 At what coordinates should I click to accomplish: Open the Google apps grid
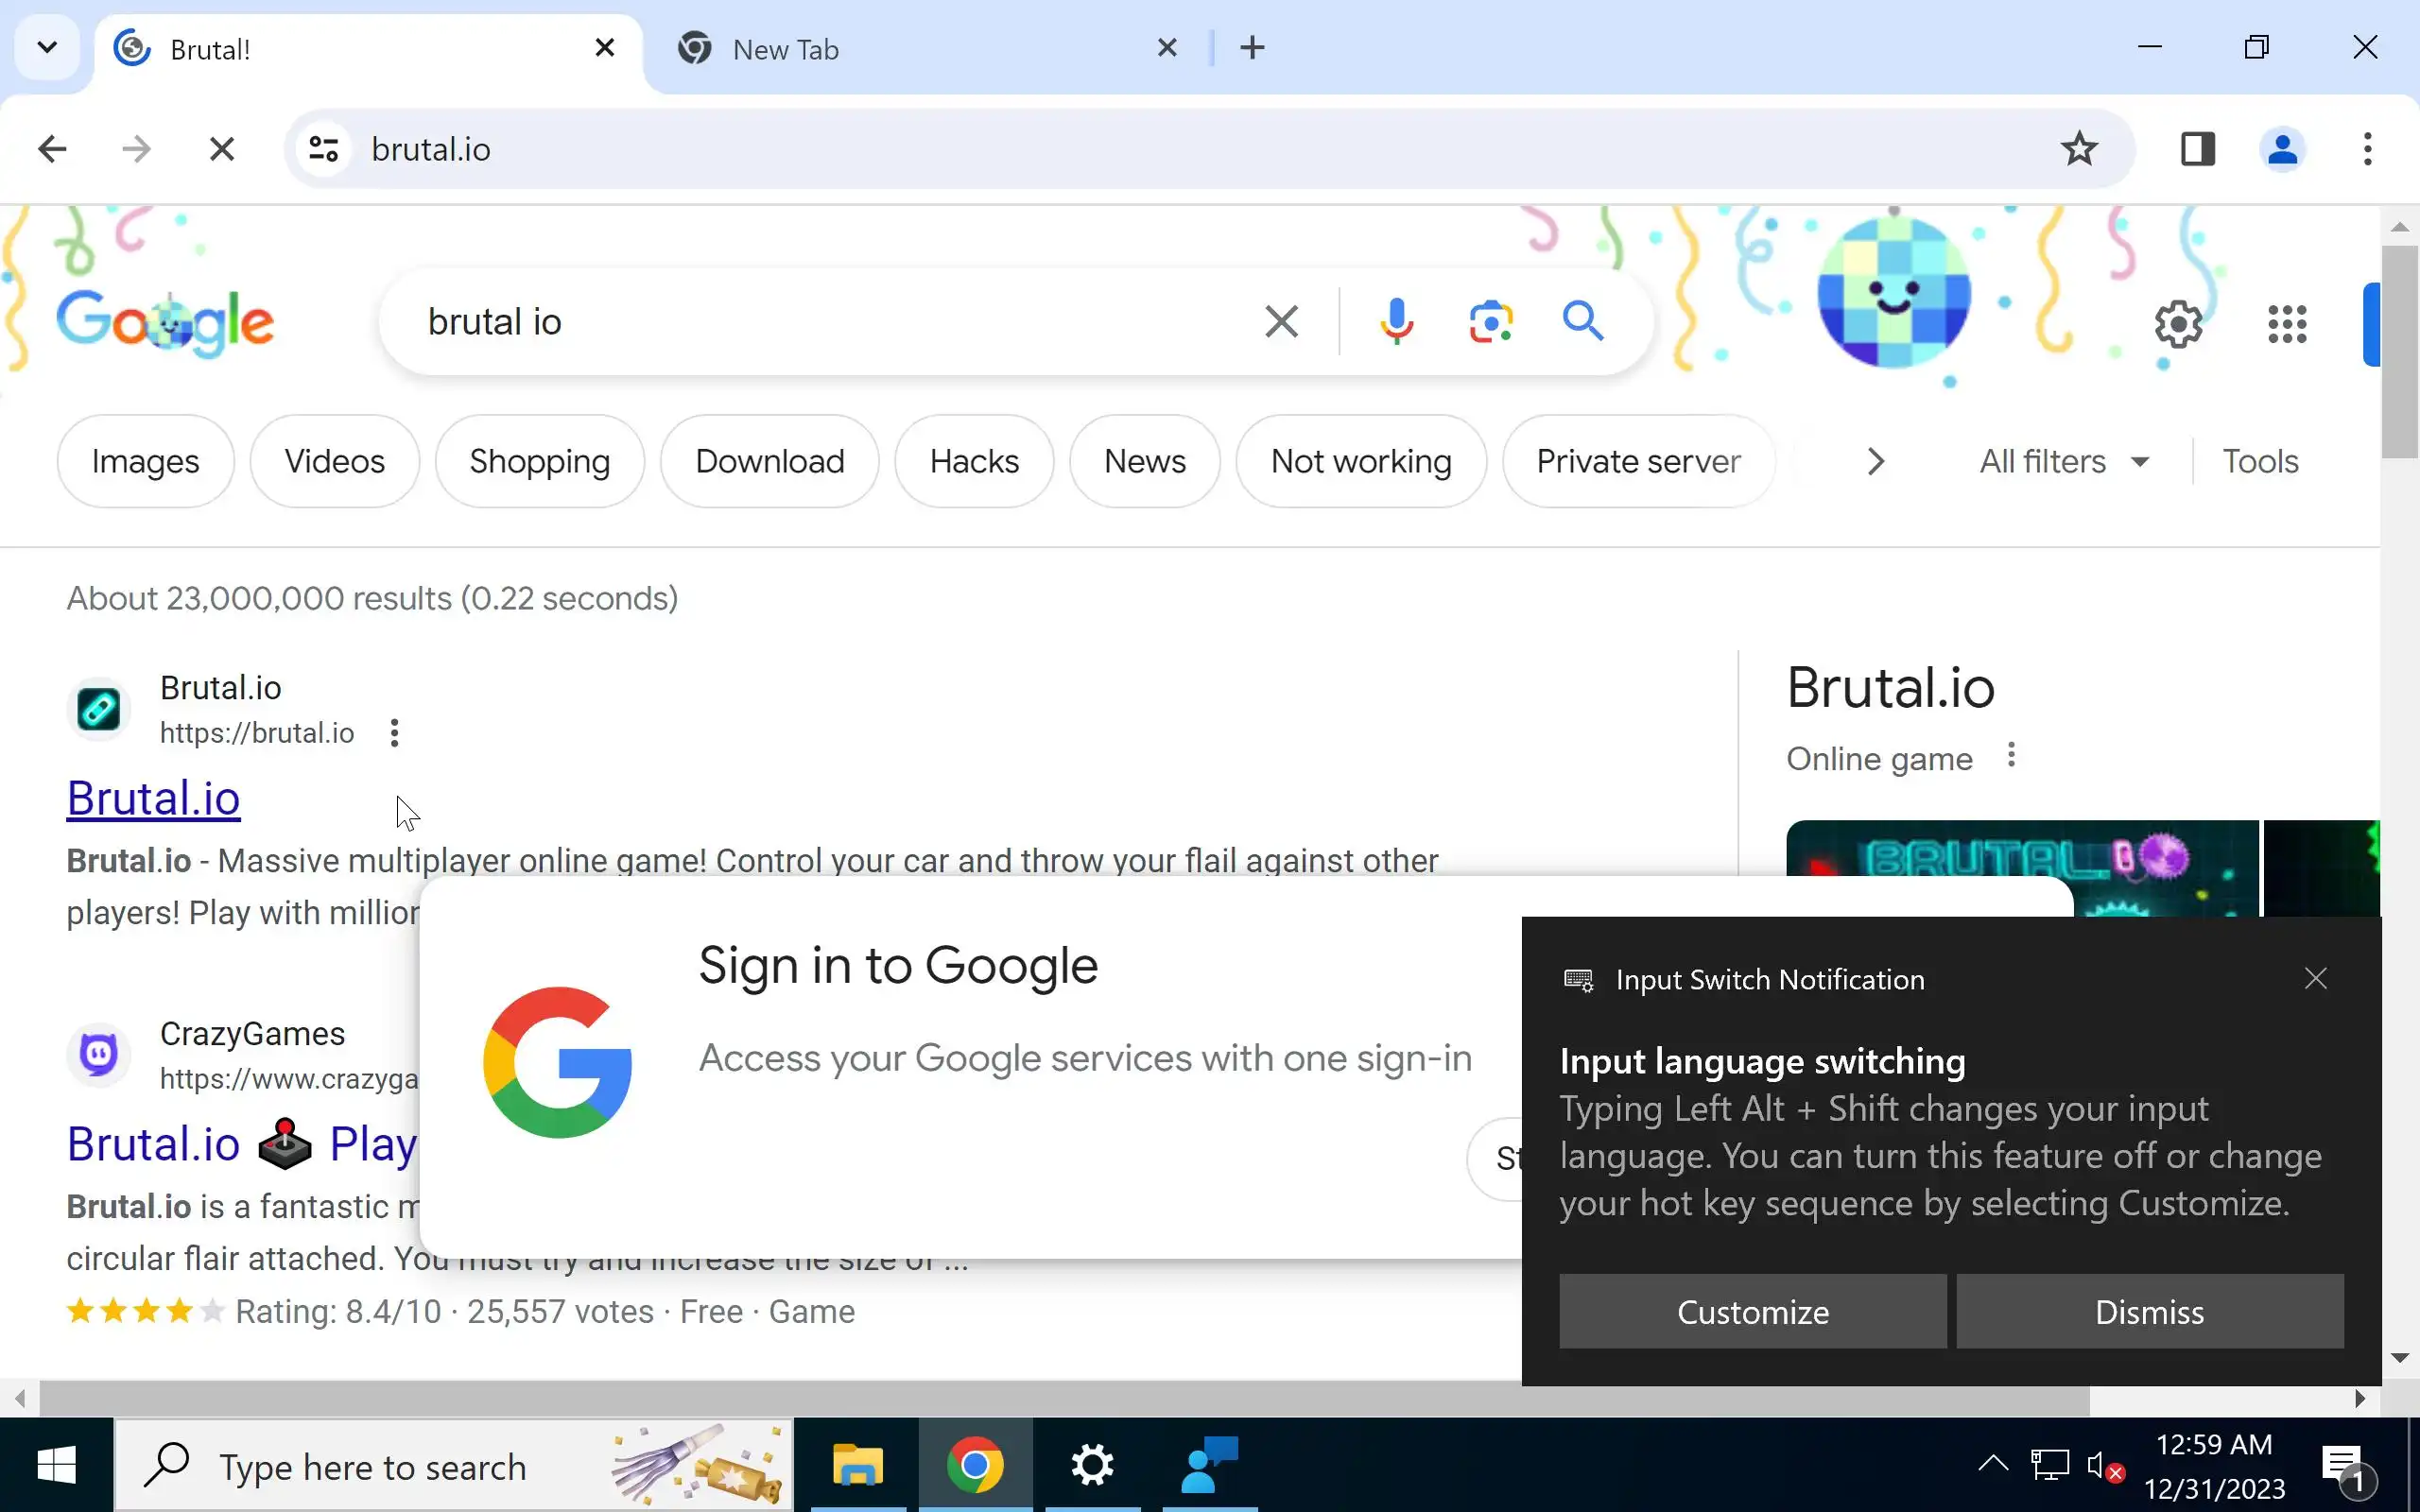(x=2287, y=324)
